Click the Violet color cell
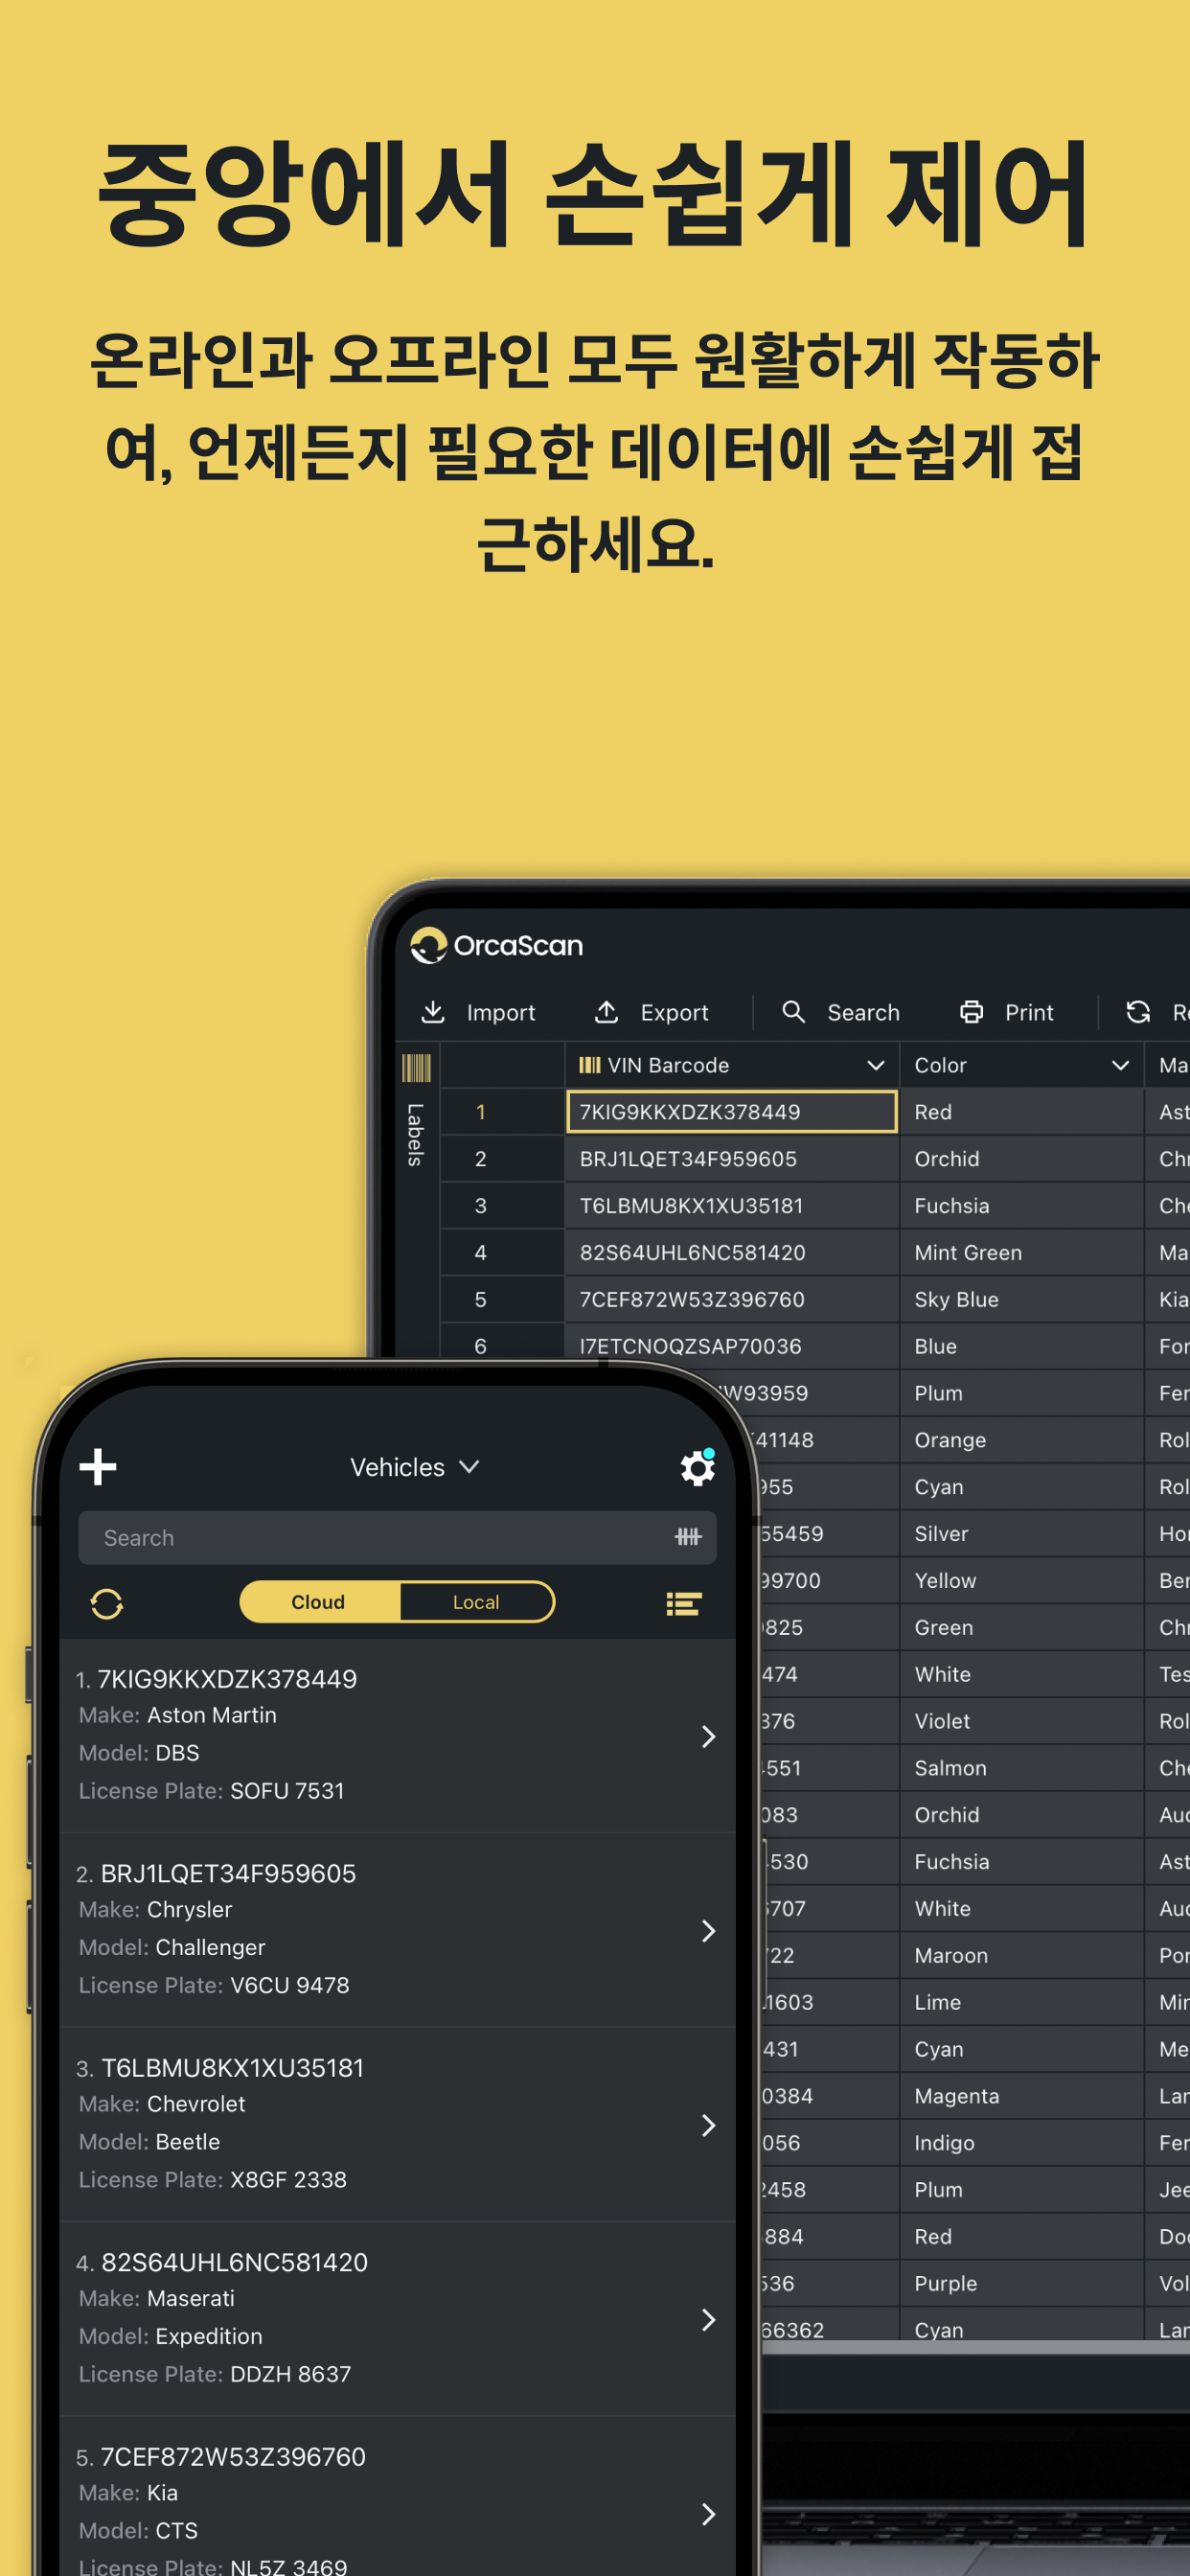The height and width of the screenshot is (2576, 1190). pyautogui.click(x=1022, y=1721)
